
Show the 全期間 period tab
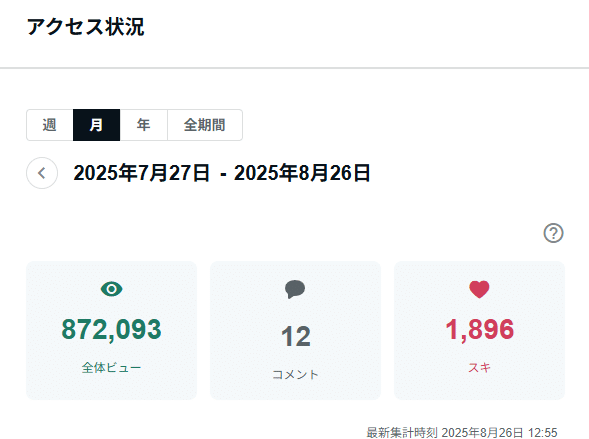point(205,125)
